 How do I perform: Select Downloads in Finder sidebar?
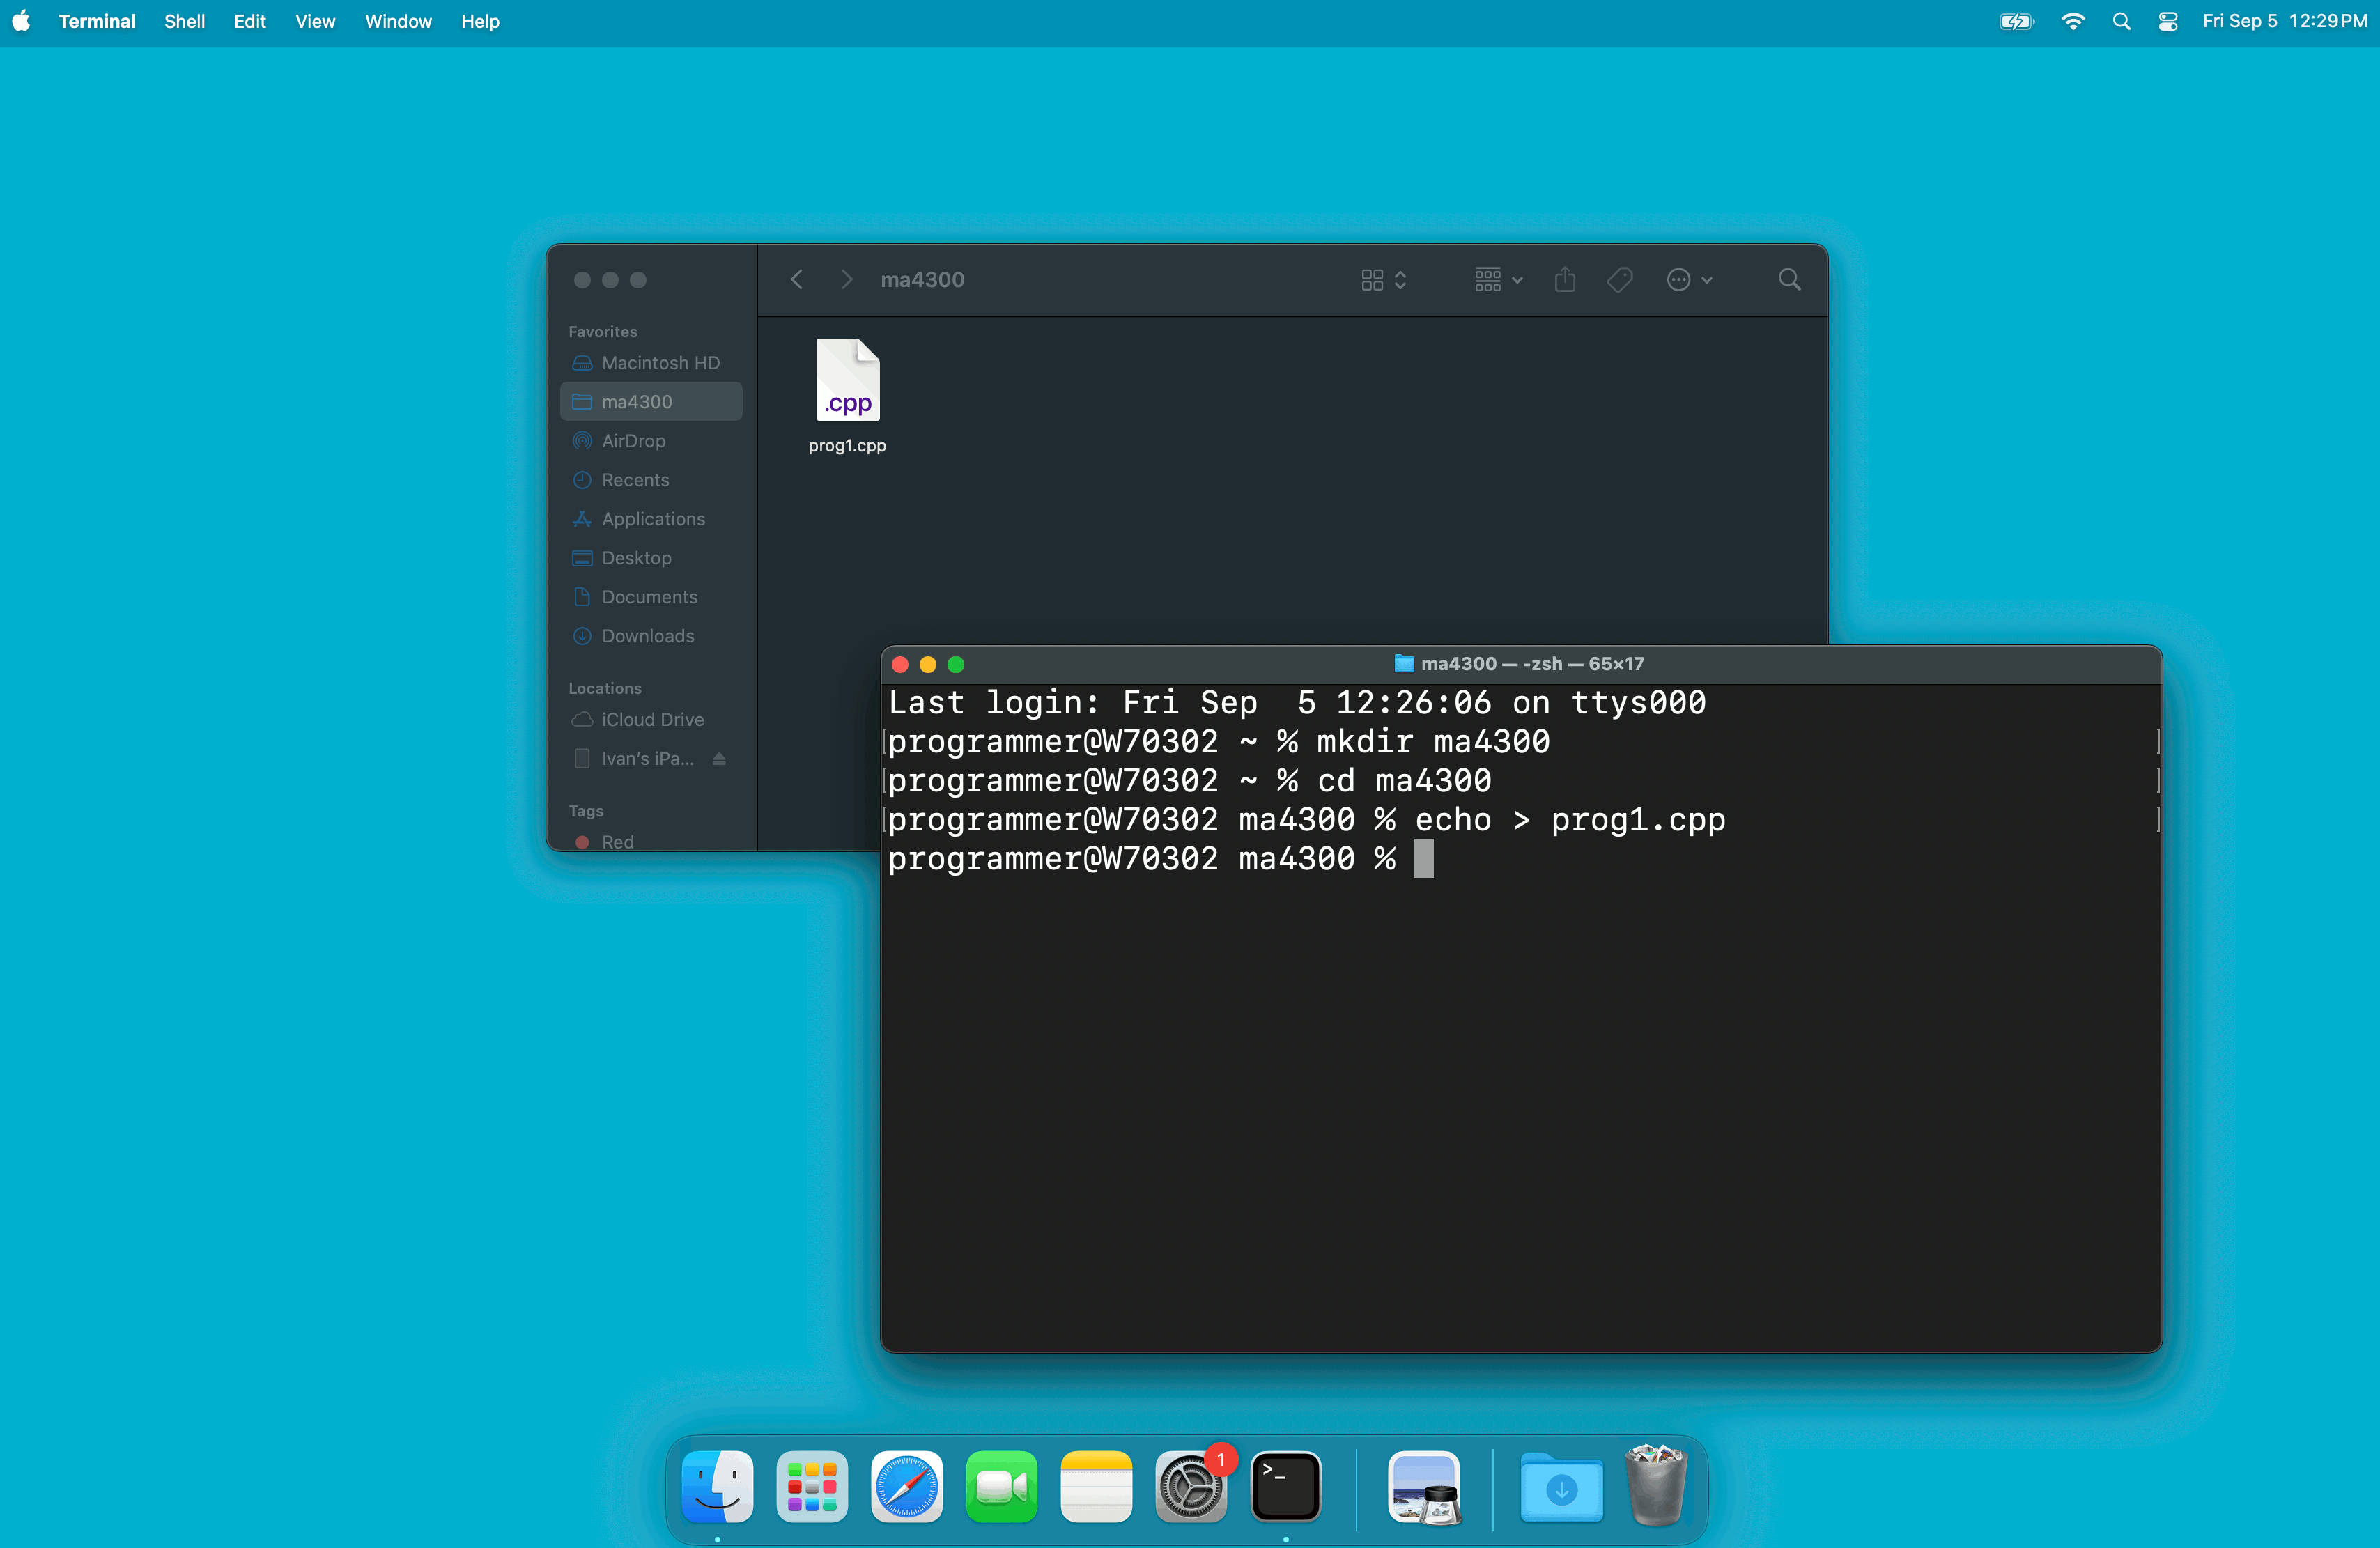(x=647, y=636)
